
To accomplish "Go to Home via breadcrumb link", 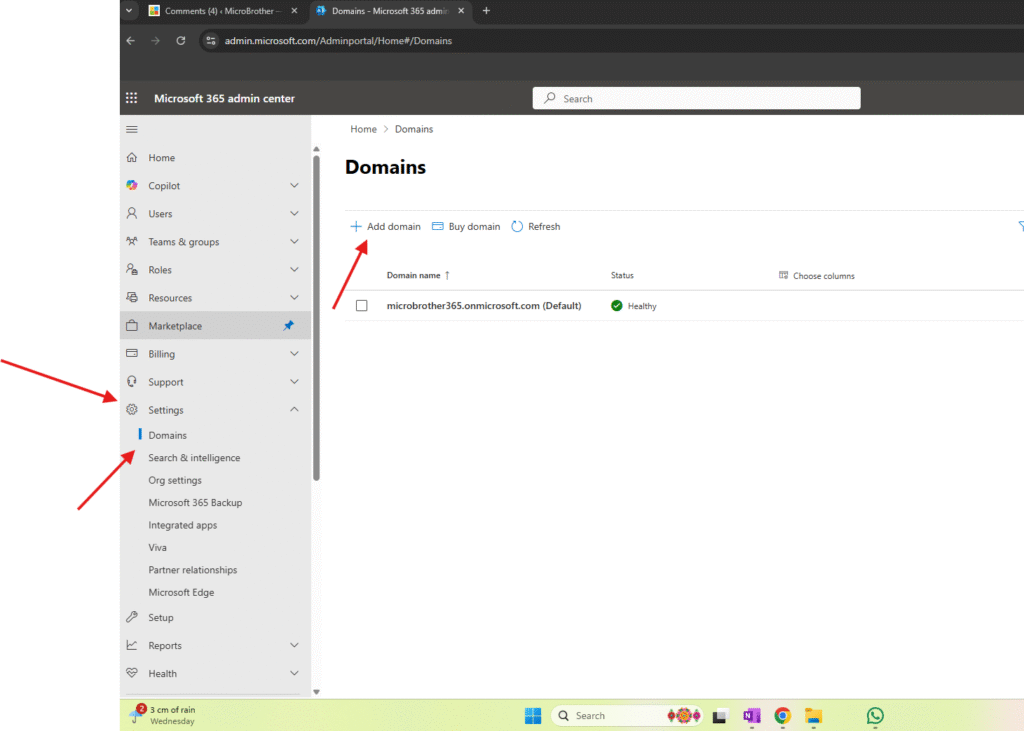I will [363, 129].
